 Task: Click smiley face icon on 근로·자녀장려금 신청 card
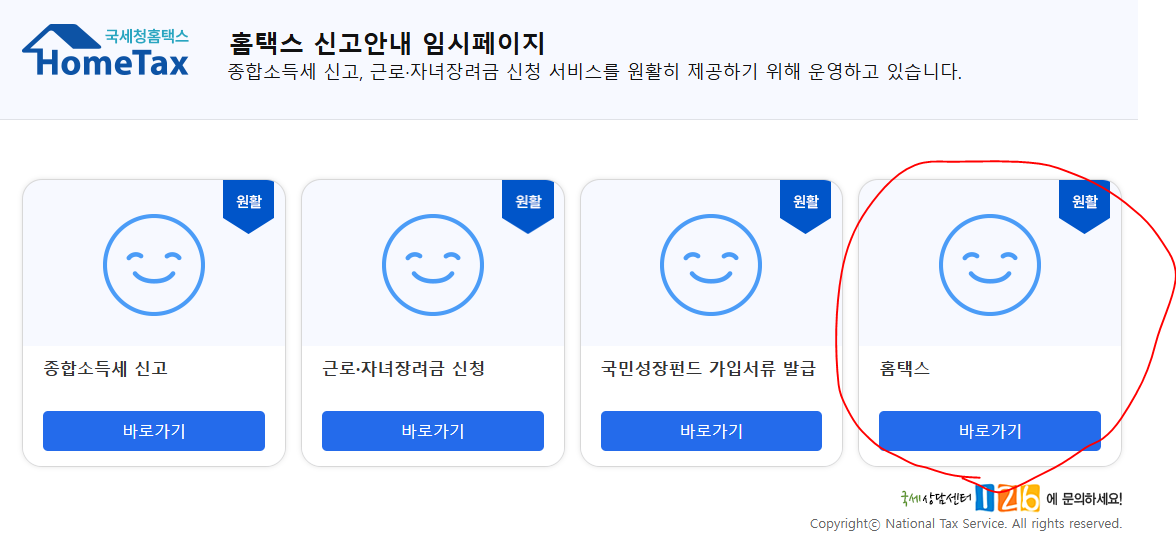coord(433,264)
